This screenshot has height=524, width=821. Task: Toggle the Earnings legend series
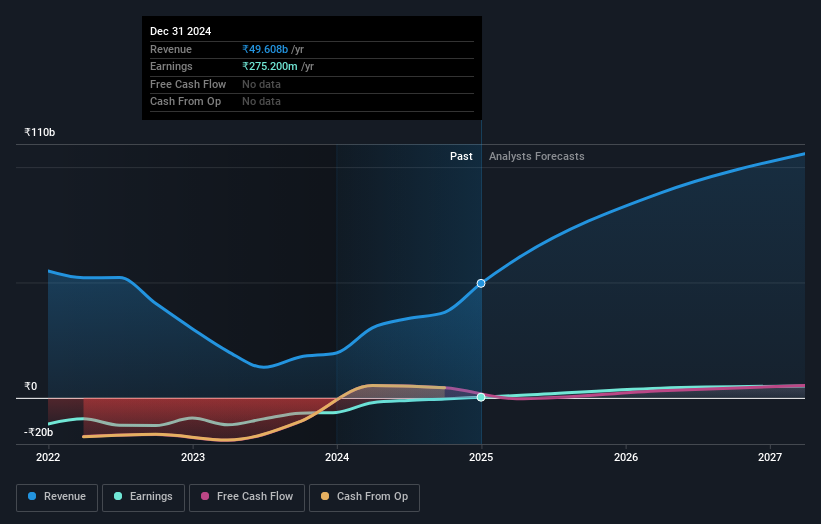[x=143, y=497]
